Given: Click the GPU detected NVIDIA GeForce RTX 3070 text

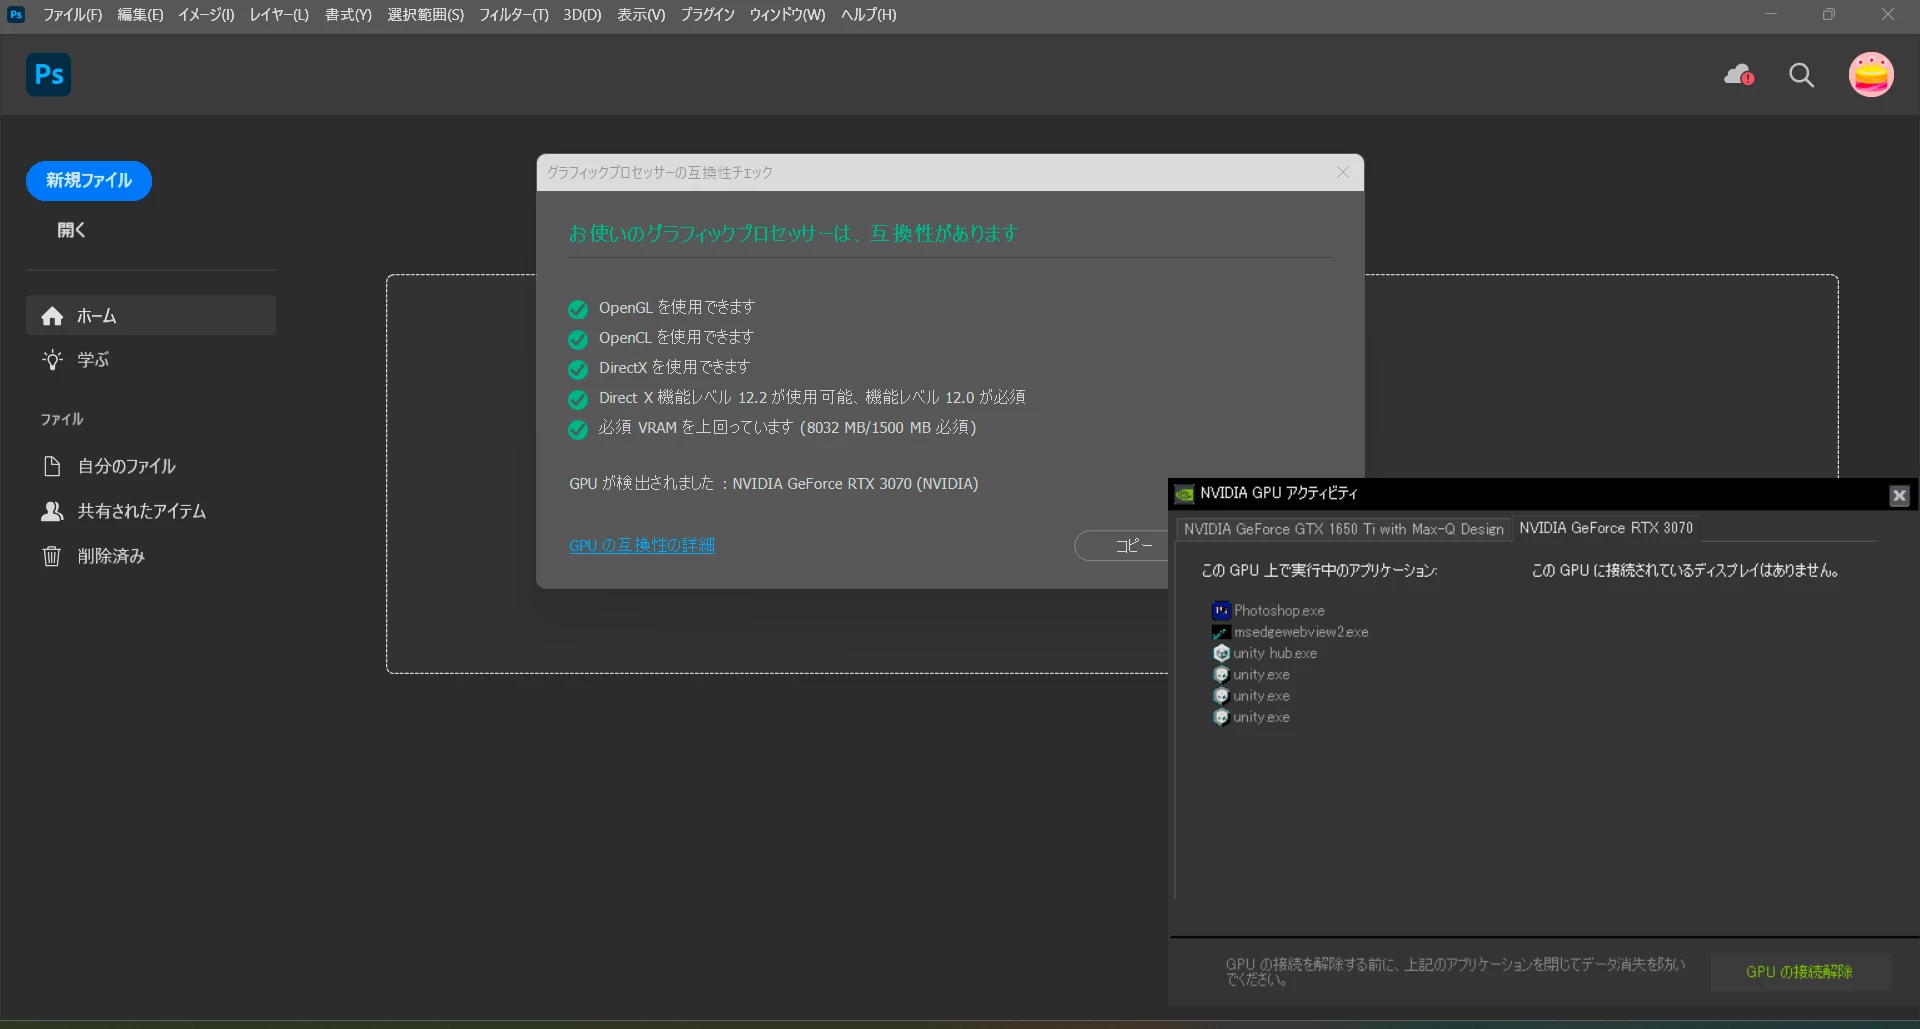Looking at the screenshot, I should pos(774,484).
